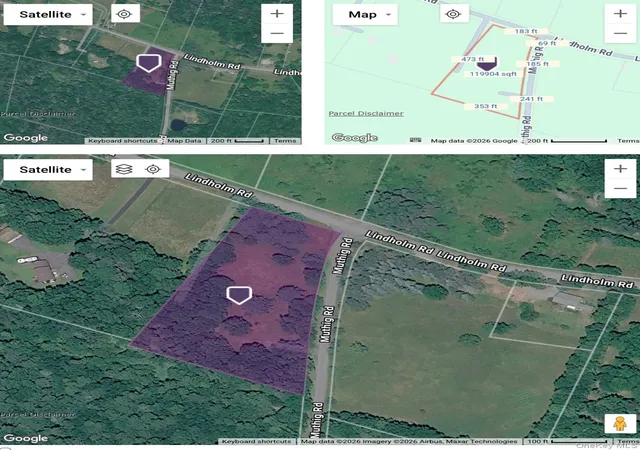Click 119904 sqft area label

click(x=493, y=74)
